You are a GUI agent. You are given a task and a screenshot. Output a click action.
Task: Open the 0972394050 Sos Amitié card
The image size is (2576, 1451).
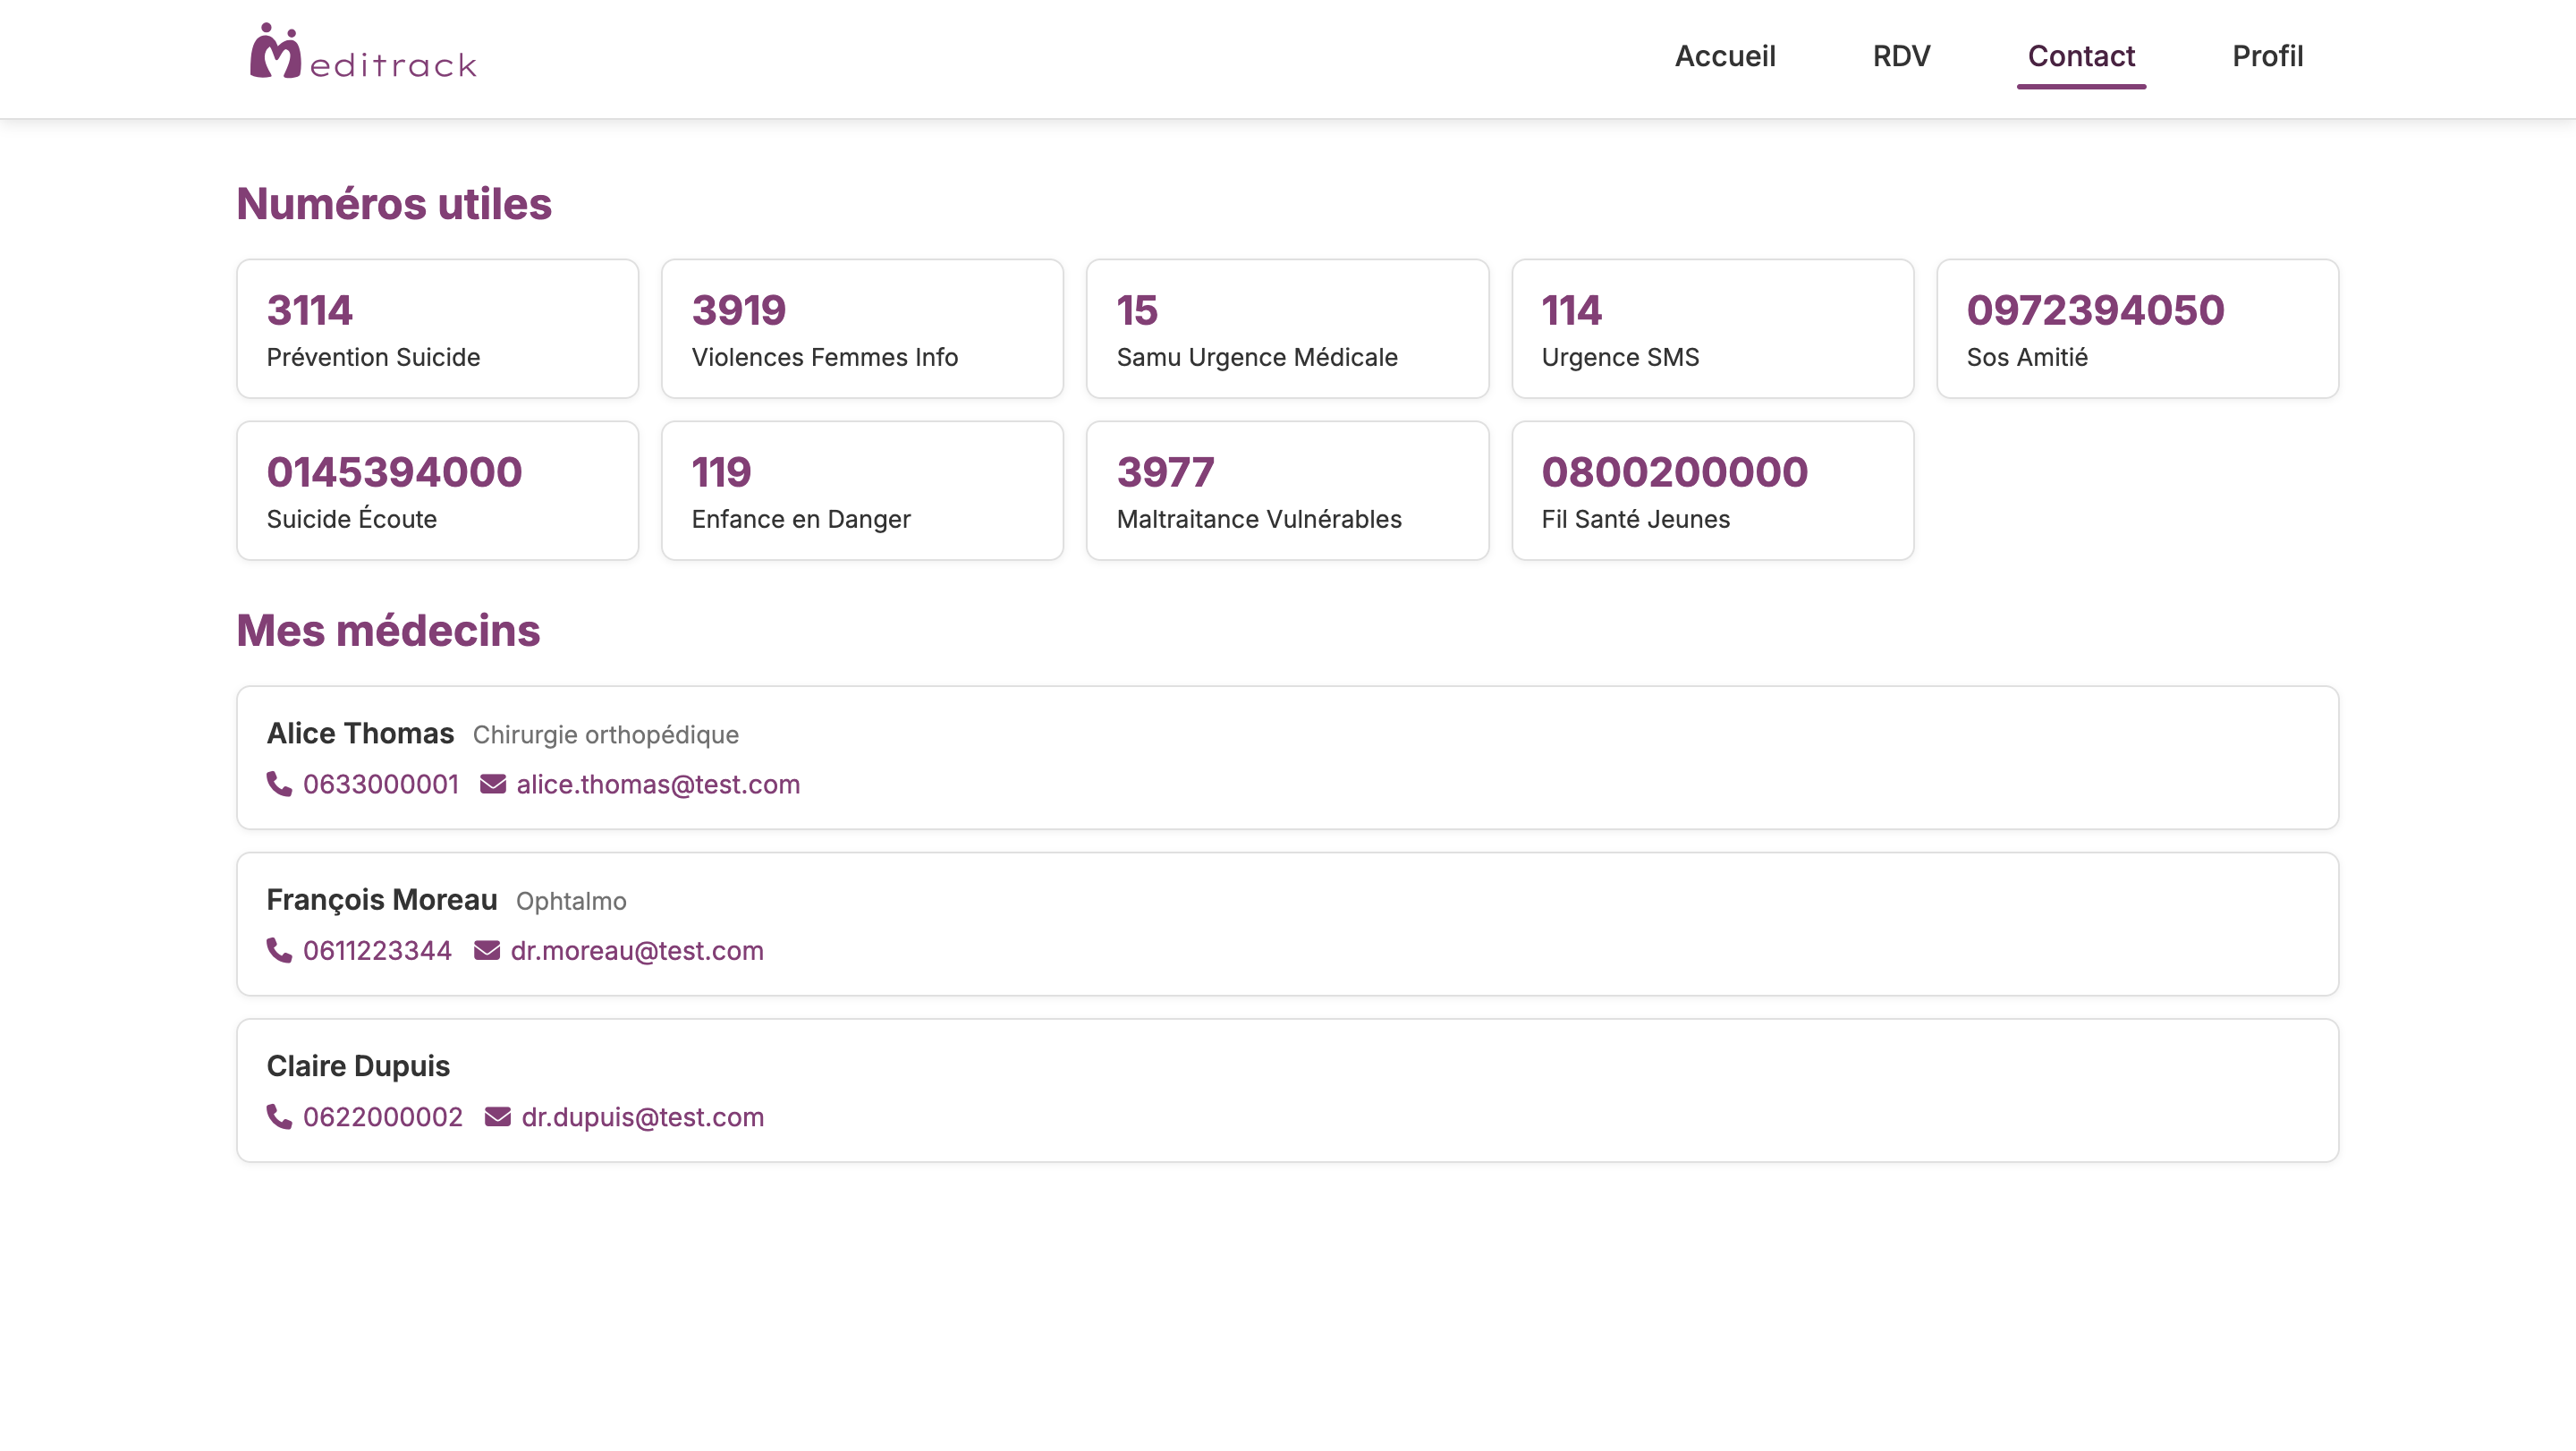(x=2138, y=329)
